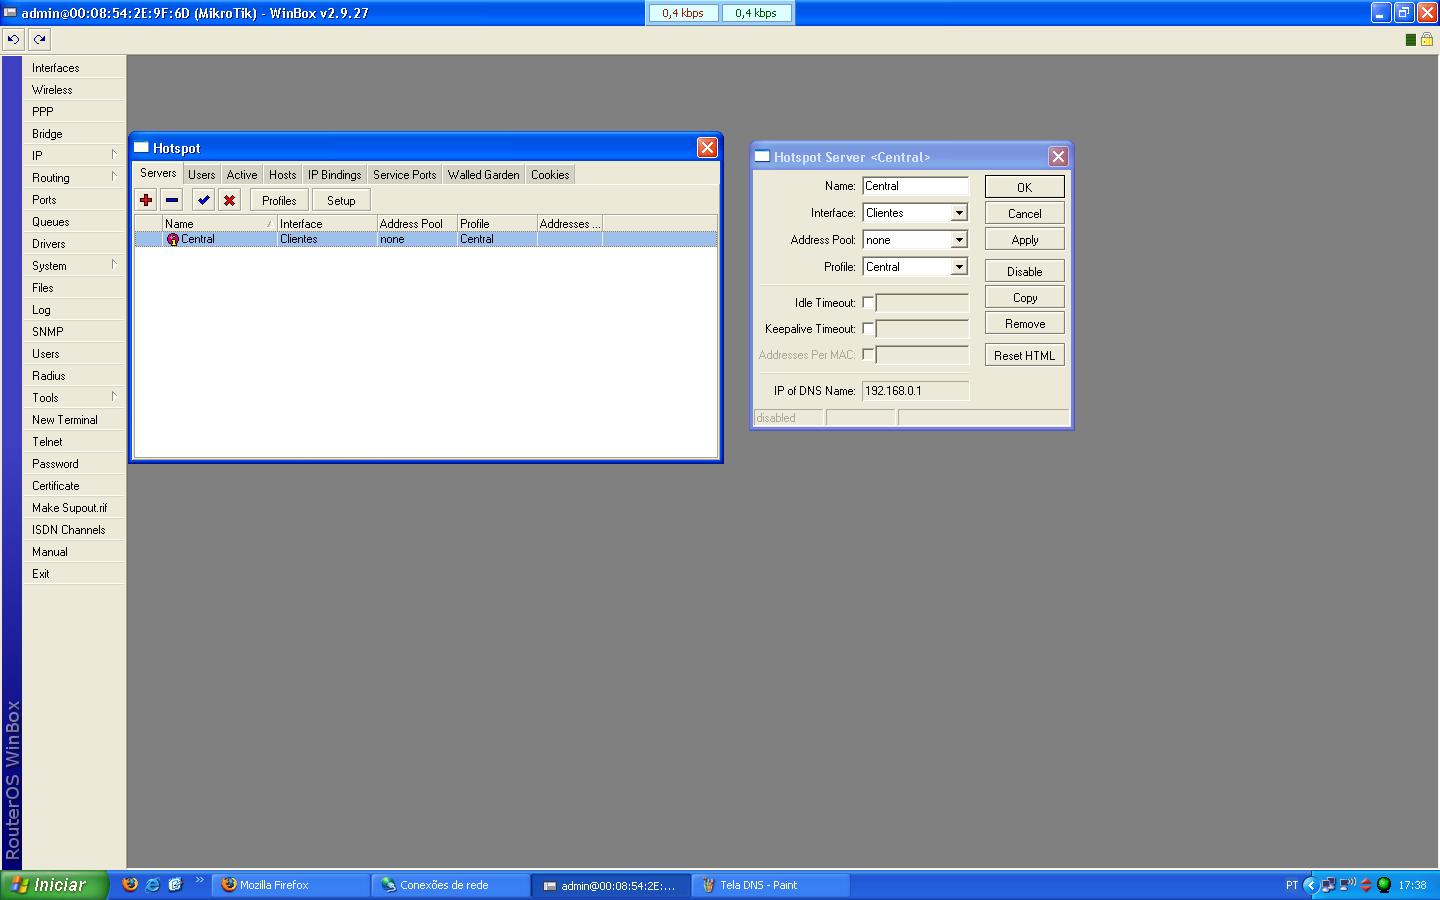The height and width of the screenshot is (900, 1440).
Task: Click the undo icon in WinBox toolbar
Action: (x=13, y=39)
